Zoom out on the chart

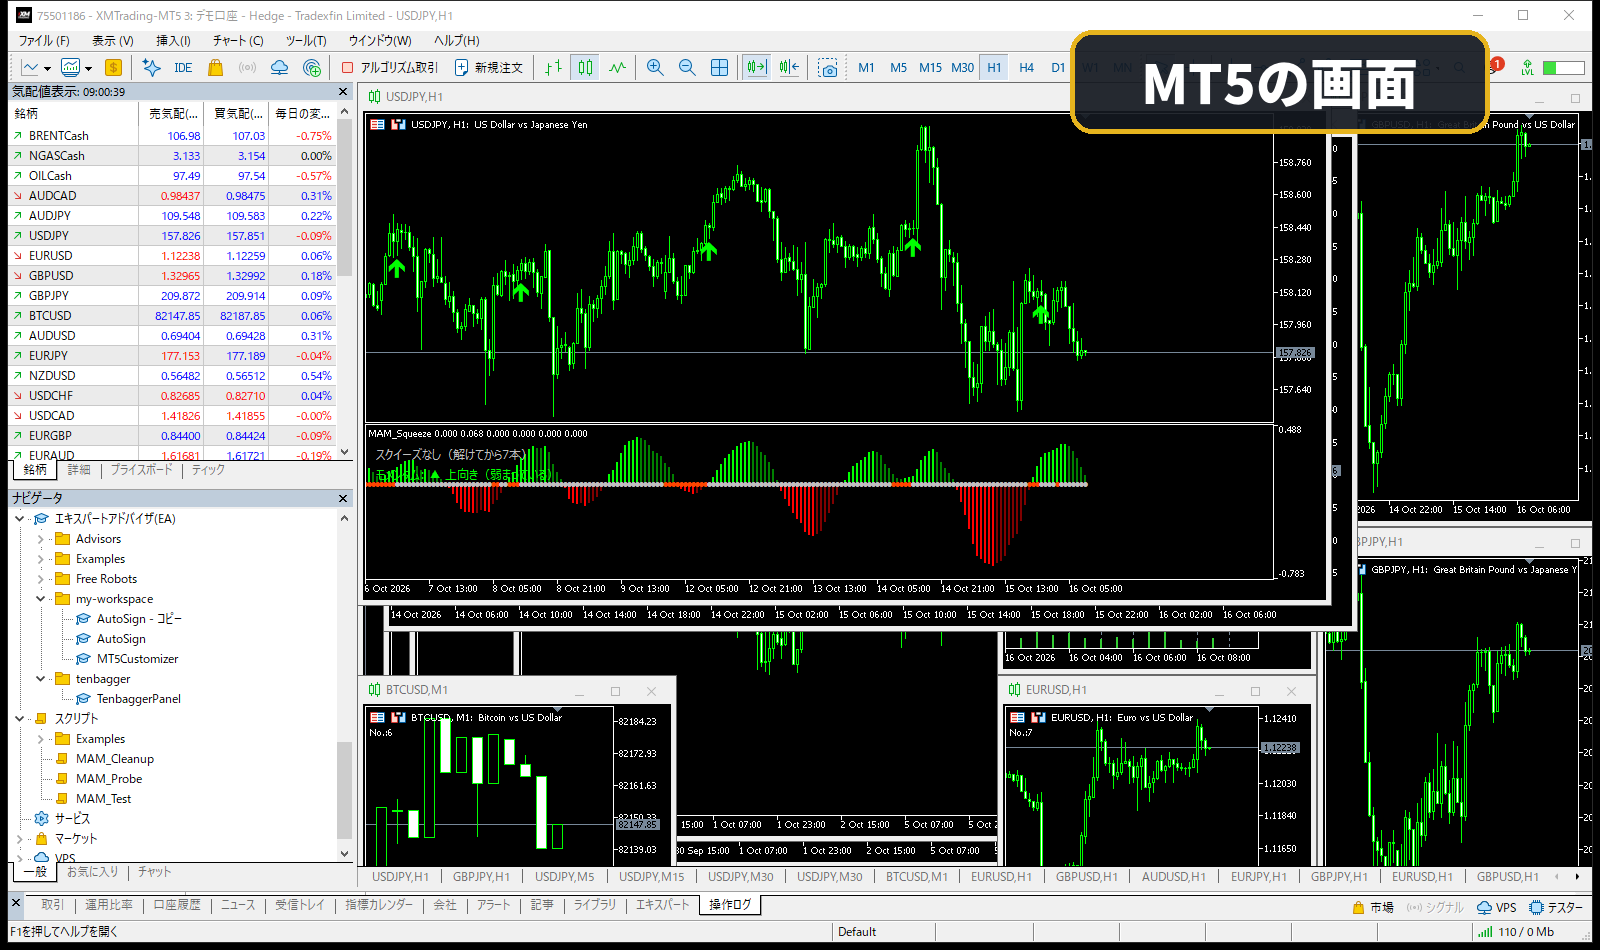[687, 68]
